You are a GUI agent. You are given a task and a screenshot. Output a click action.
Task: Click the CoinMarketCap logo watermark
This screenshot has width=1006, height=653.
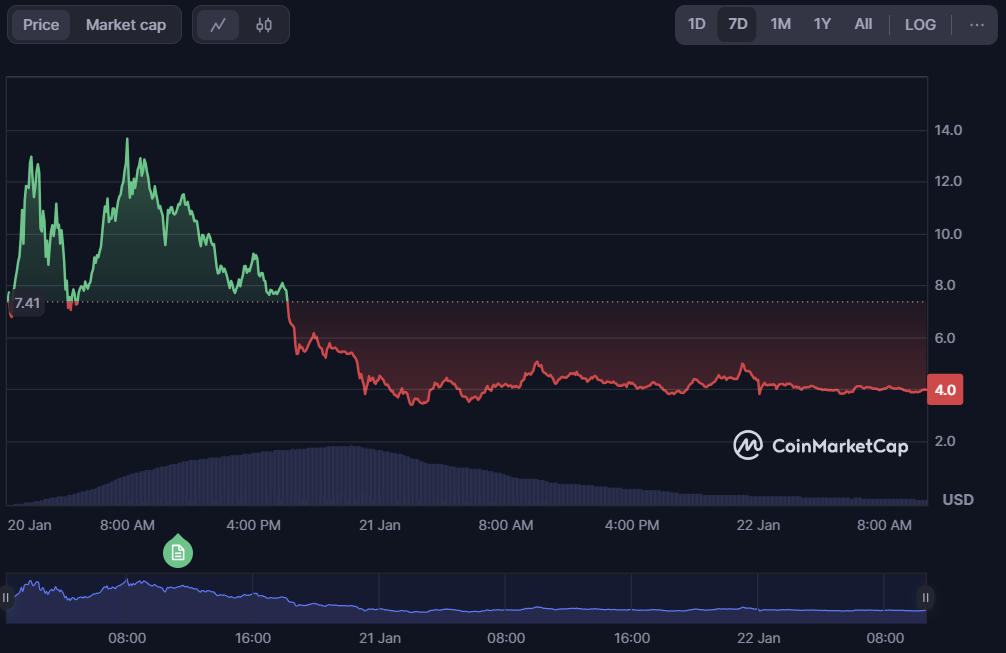[820, 445]
